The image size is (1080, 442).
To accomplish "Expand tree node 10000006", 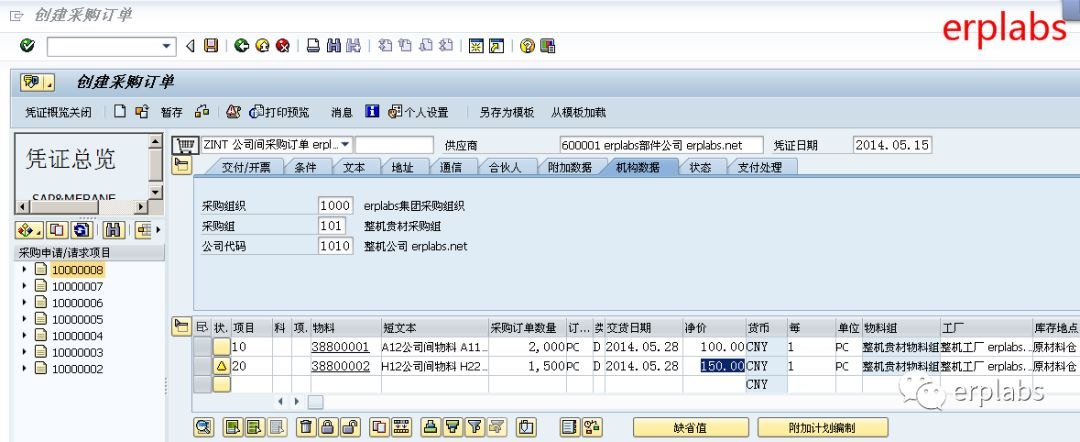I will 25,303.
